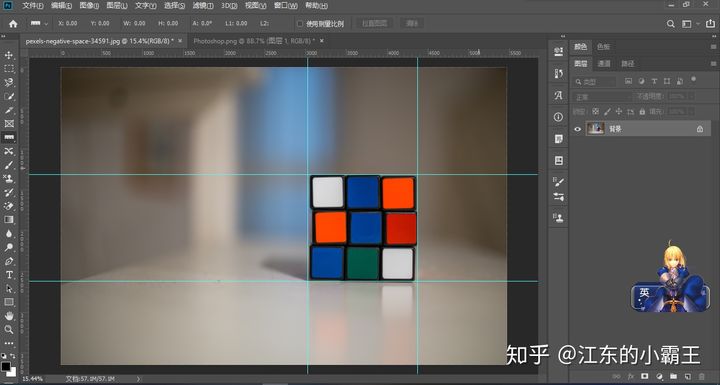Switch to the 色板 panel tab
This screenshot has width=720, height=385.
tap(603, 47)
